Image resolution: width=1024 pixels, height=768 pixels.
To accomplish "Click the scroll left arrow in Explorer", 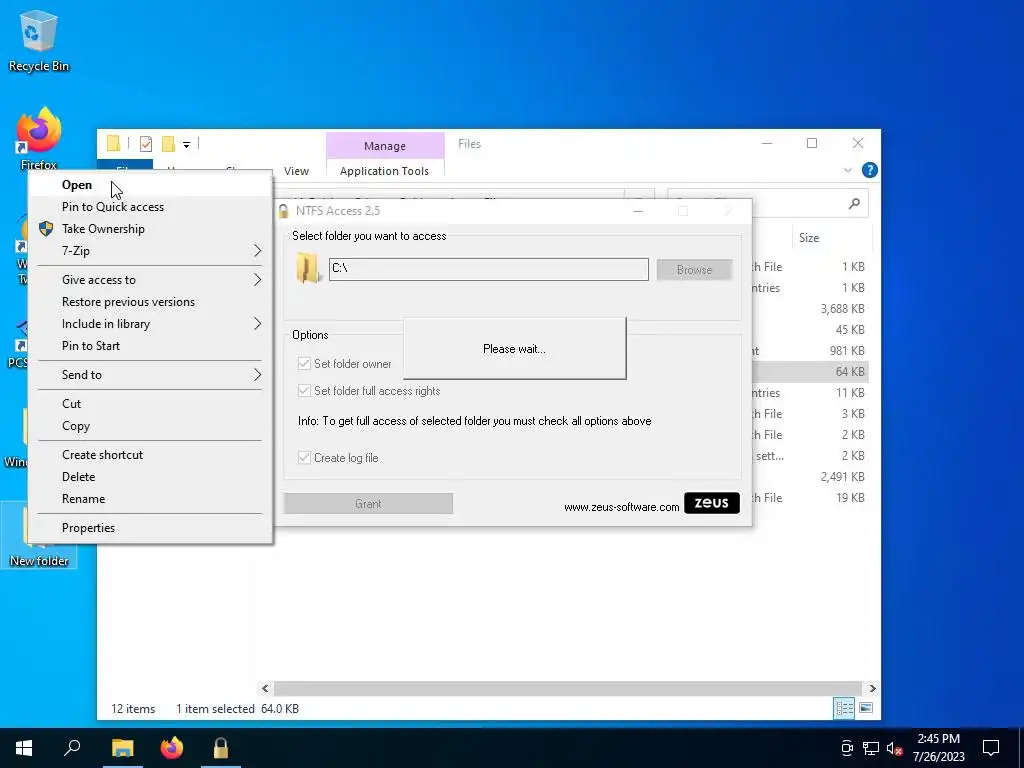I will coord(265,688).
